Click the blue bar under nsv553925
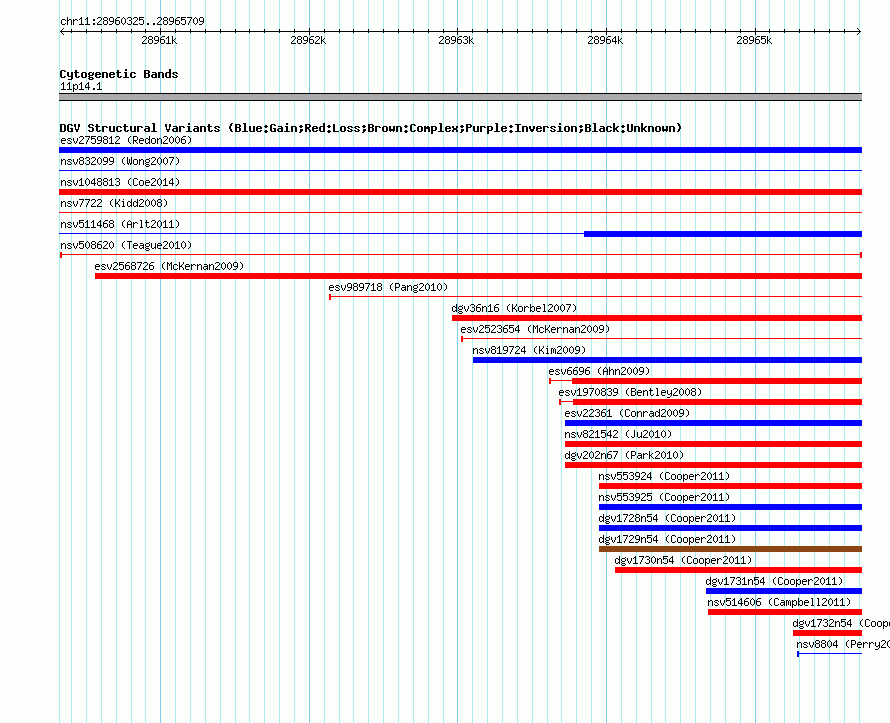Viewport: 890px width, 723px height. click(731, 507)
